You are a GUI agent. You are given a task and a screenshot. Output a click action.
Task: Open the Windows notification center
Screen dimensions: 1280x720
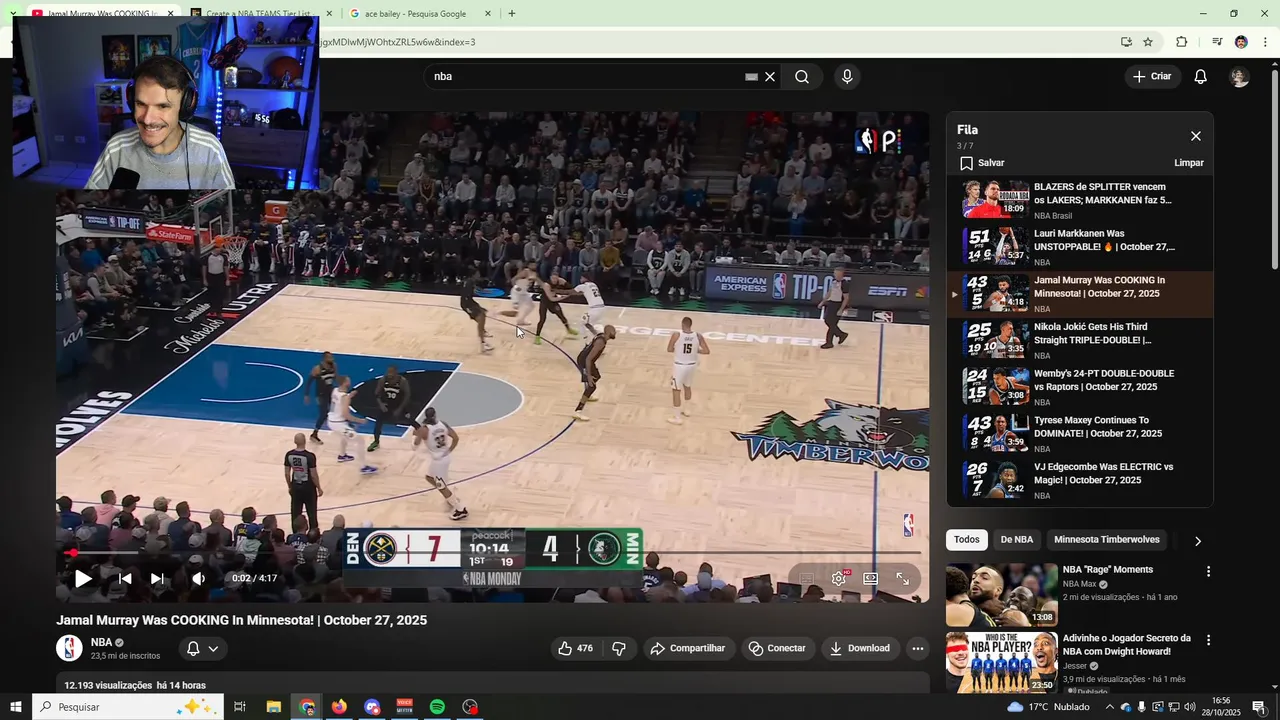[1259, 707]
